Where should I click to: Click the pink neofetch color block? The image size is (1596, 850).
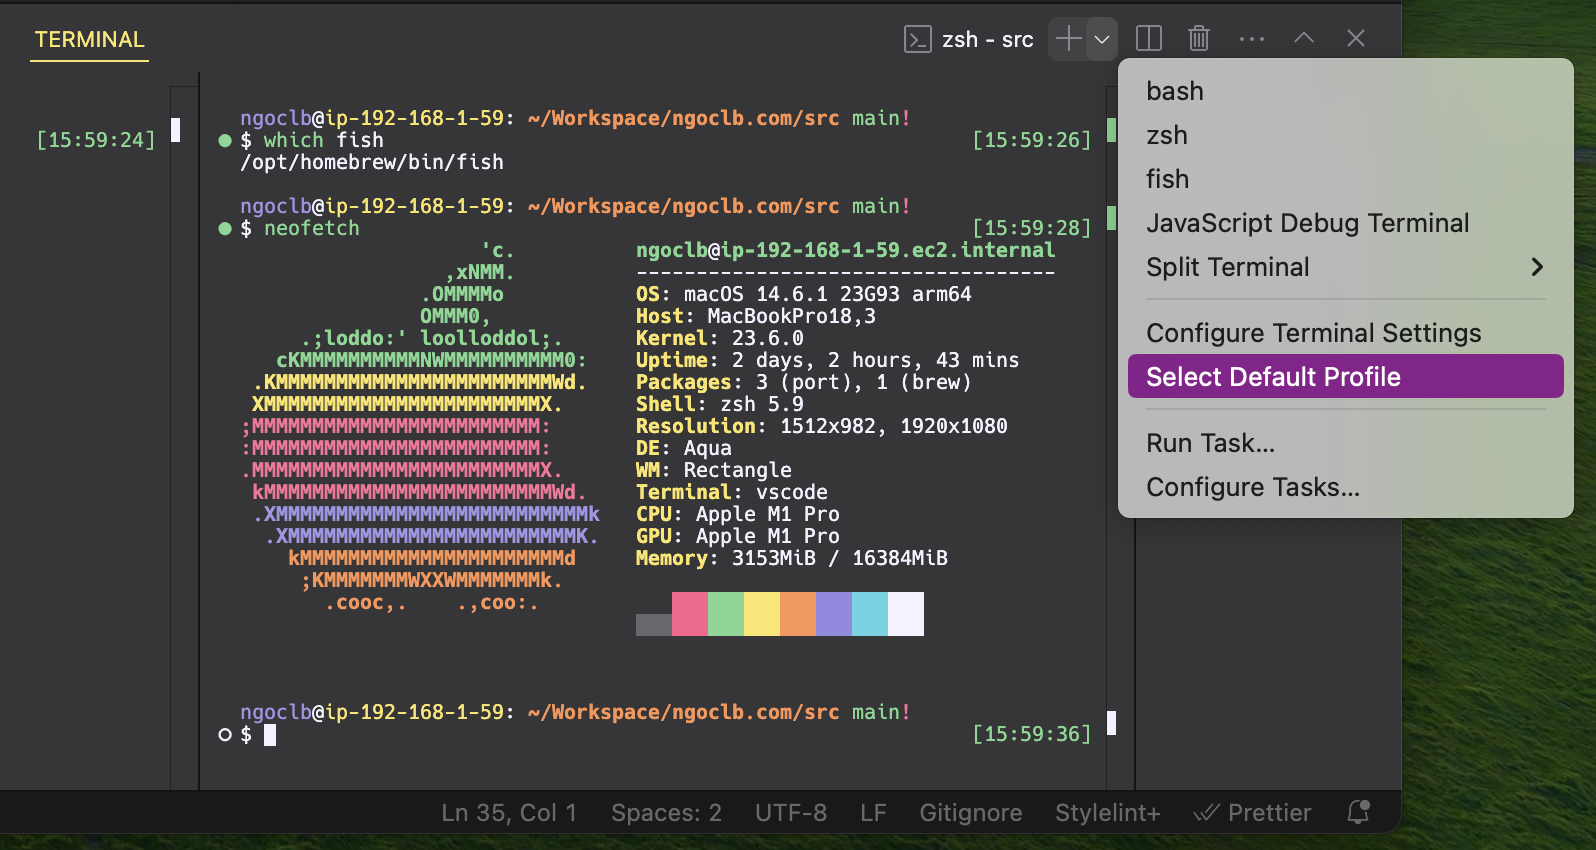[x=690, y=614]
